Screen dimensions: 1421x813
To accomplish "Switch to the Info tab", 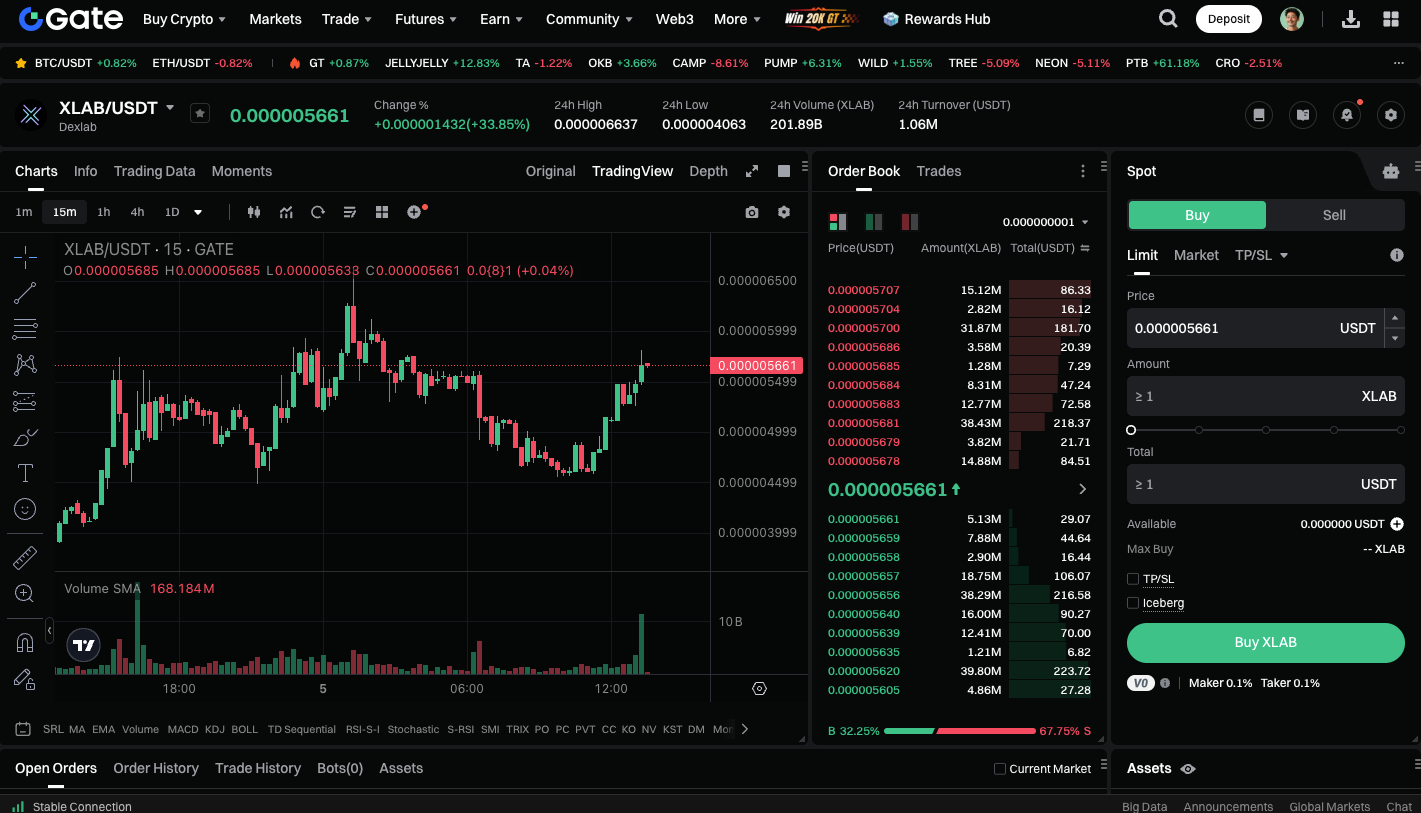I will tap(86, 171).
